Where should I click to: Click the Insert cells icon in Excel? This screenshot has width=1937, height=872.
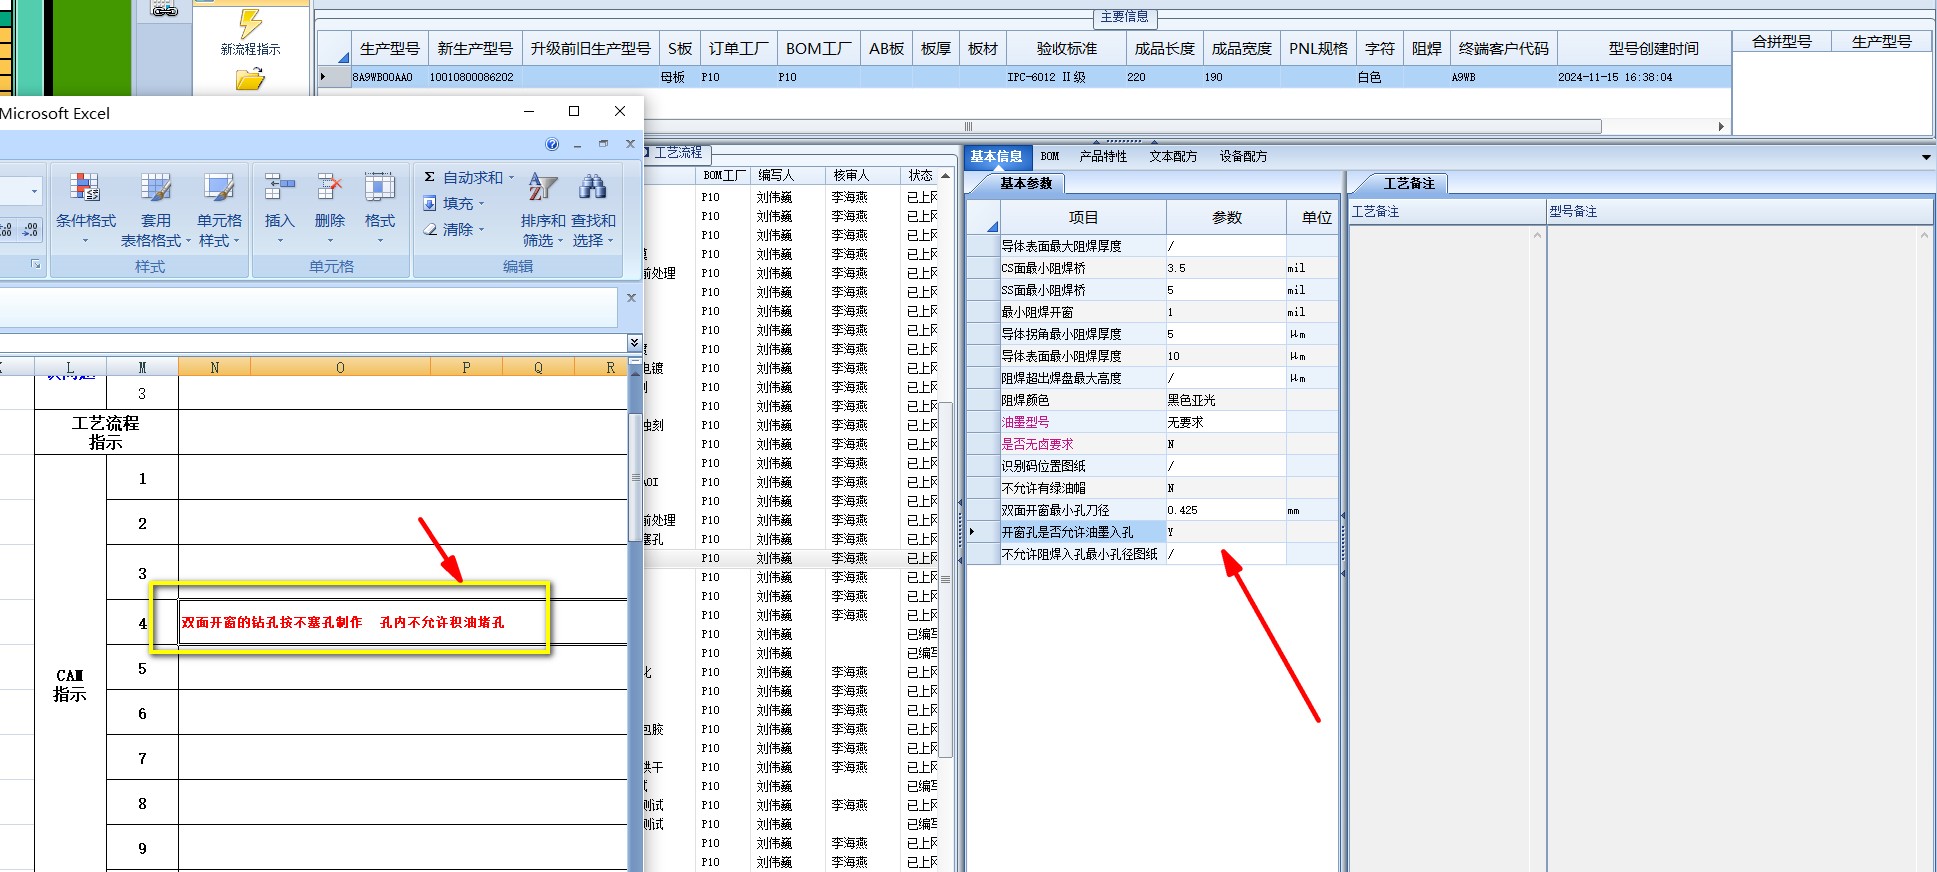[x=280, y=187]
